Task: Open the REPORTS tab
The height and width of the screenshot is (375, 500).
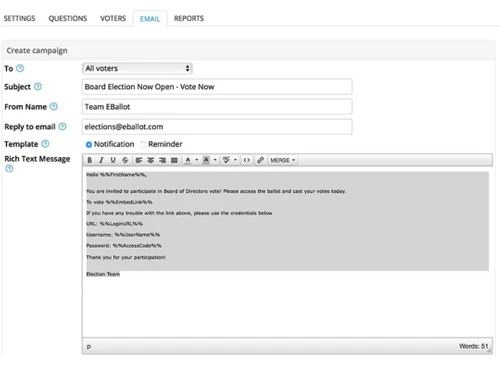Action: coord(189,18)
